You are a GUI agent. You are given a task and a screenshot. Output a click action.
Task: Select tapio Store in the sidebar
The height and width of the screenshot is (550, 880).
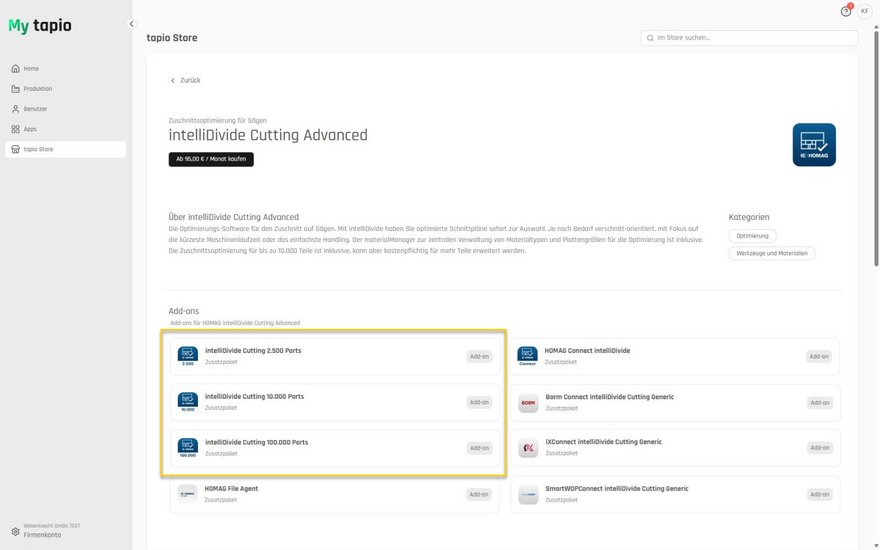click(x=38, y=149)
